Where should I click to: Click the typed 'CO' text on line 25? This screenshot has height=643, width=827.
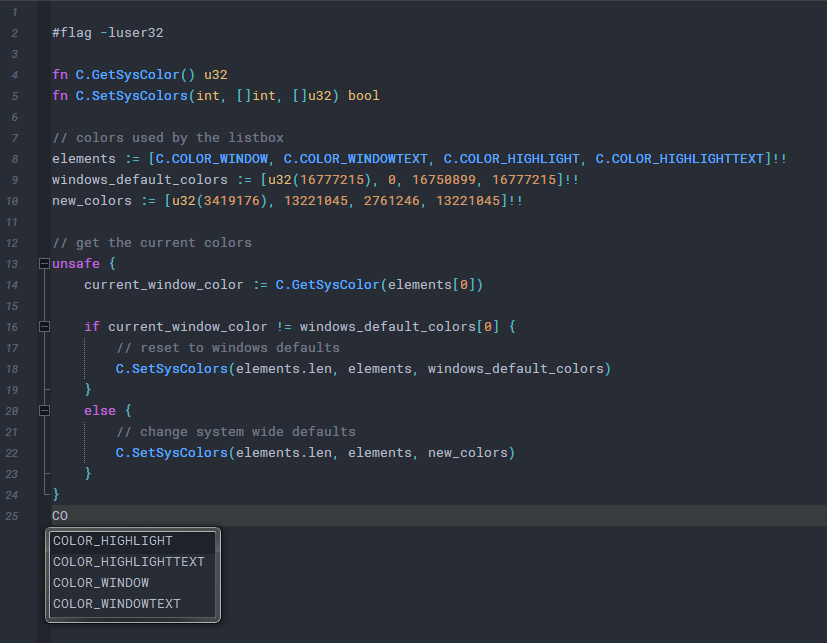pos(60,516)
